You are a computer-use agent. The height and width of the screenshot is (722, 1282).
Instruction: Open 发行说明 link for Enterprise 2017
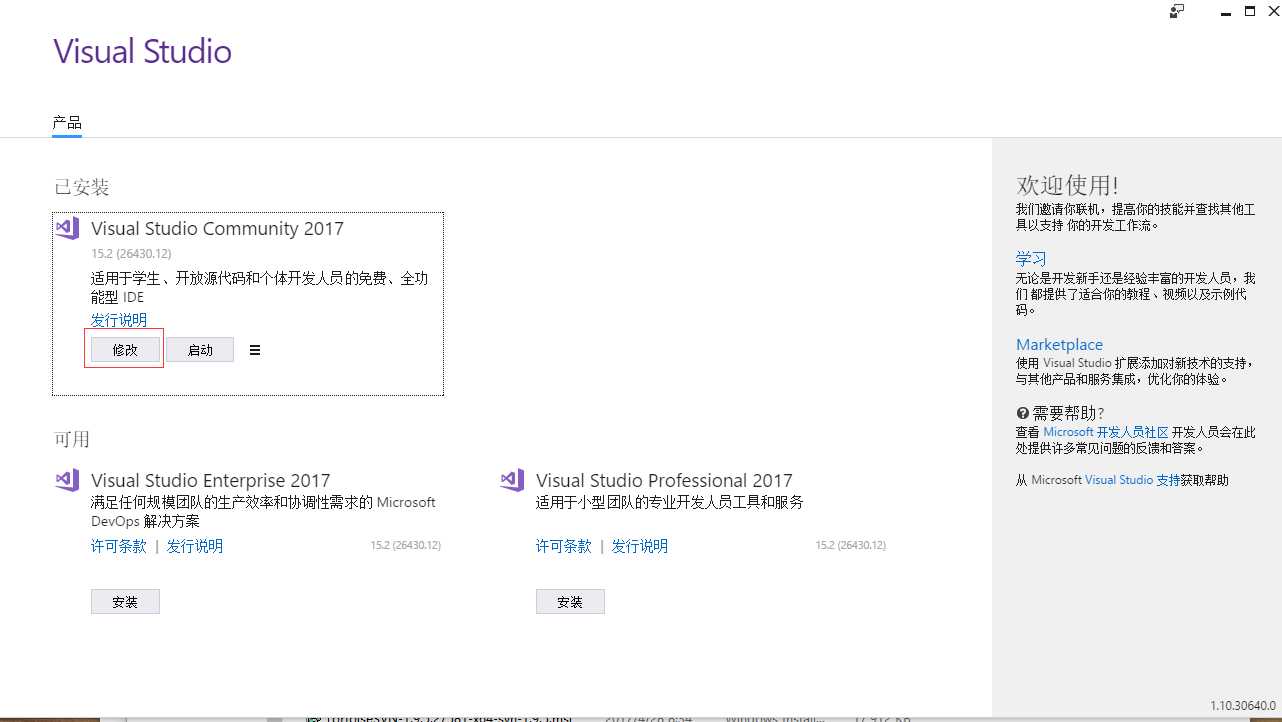point(195,546)
